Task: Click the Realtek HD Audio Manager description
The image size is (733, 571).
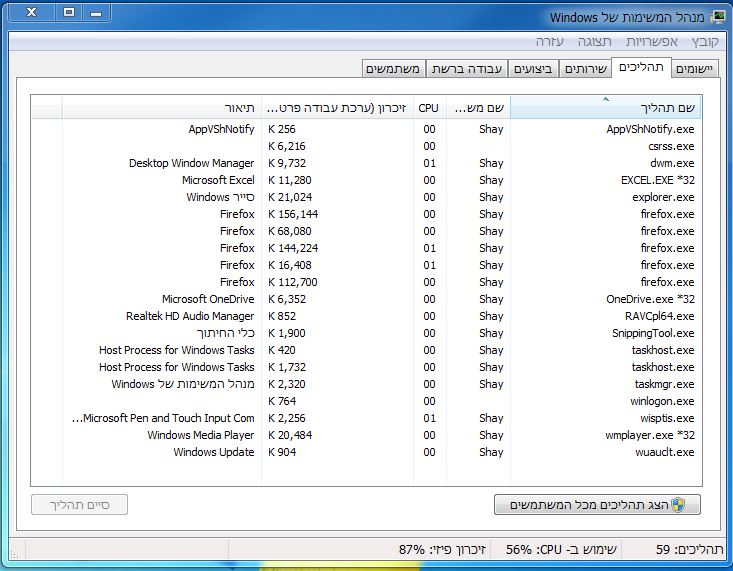Action: point(190,316)
